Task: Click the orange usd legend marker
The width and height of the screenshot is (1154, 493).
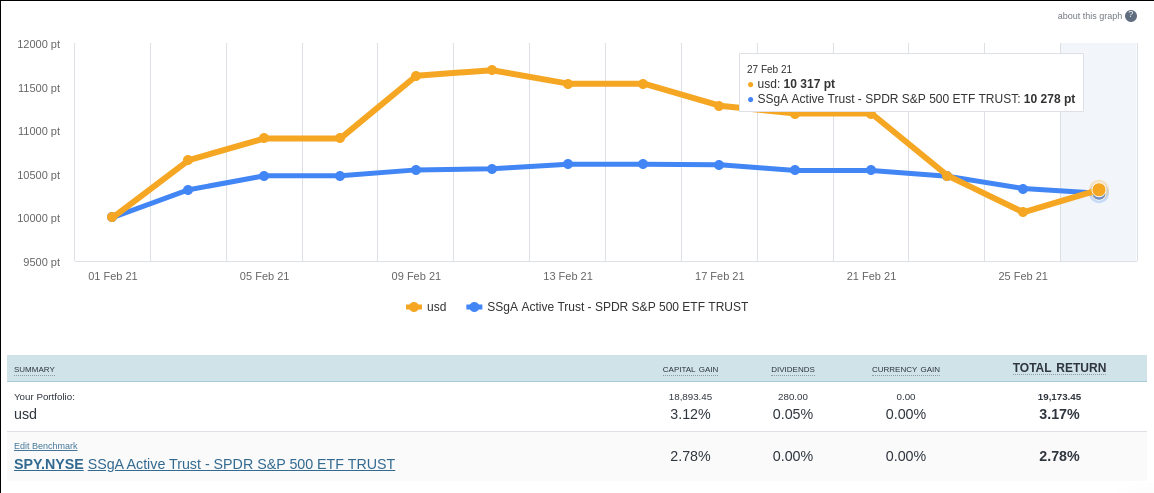Action: click(413, 307)
